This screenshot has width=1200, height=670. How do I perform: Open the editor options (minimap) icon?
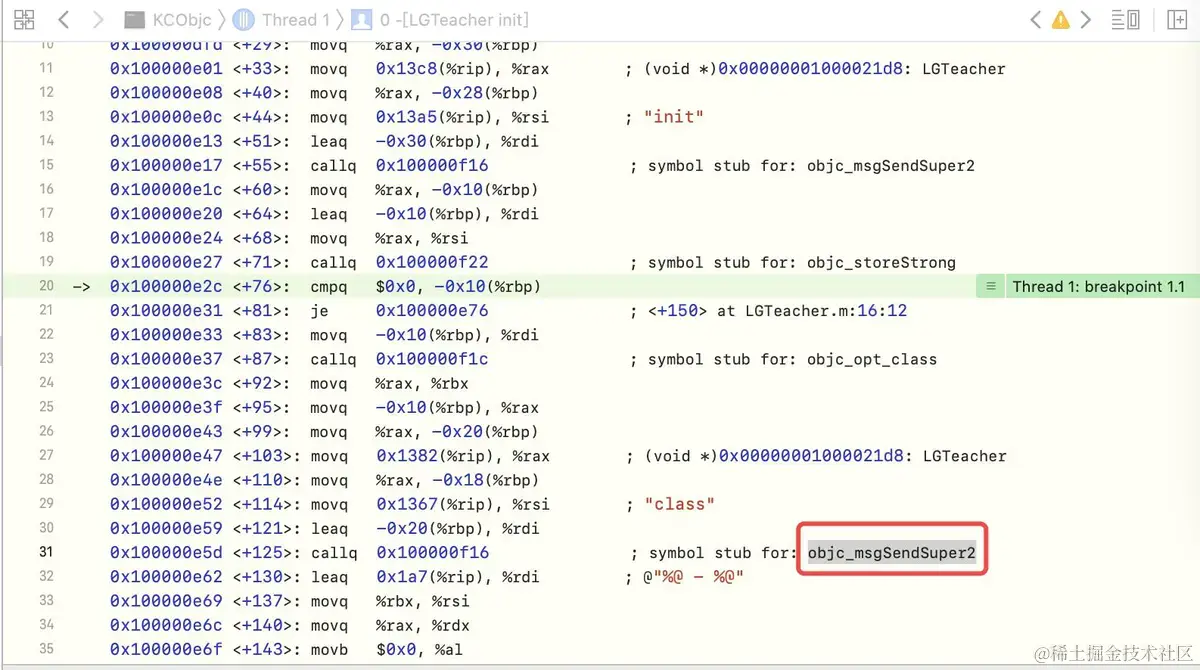pos(1126,19)
